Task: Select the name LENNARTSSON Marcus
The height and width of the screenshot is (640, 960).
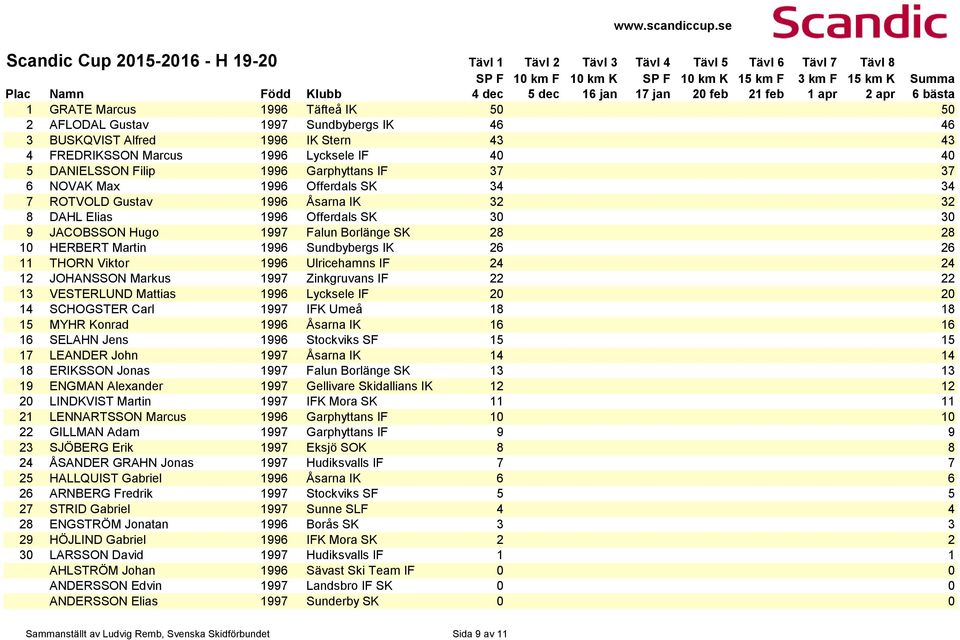Action: coord(118,416)
